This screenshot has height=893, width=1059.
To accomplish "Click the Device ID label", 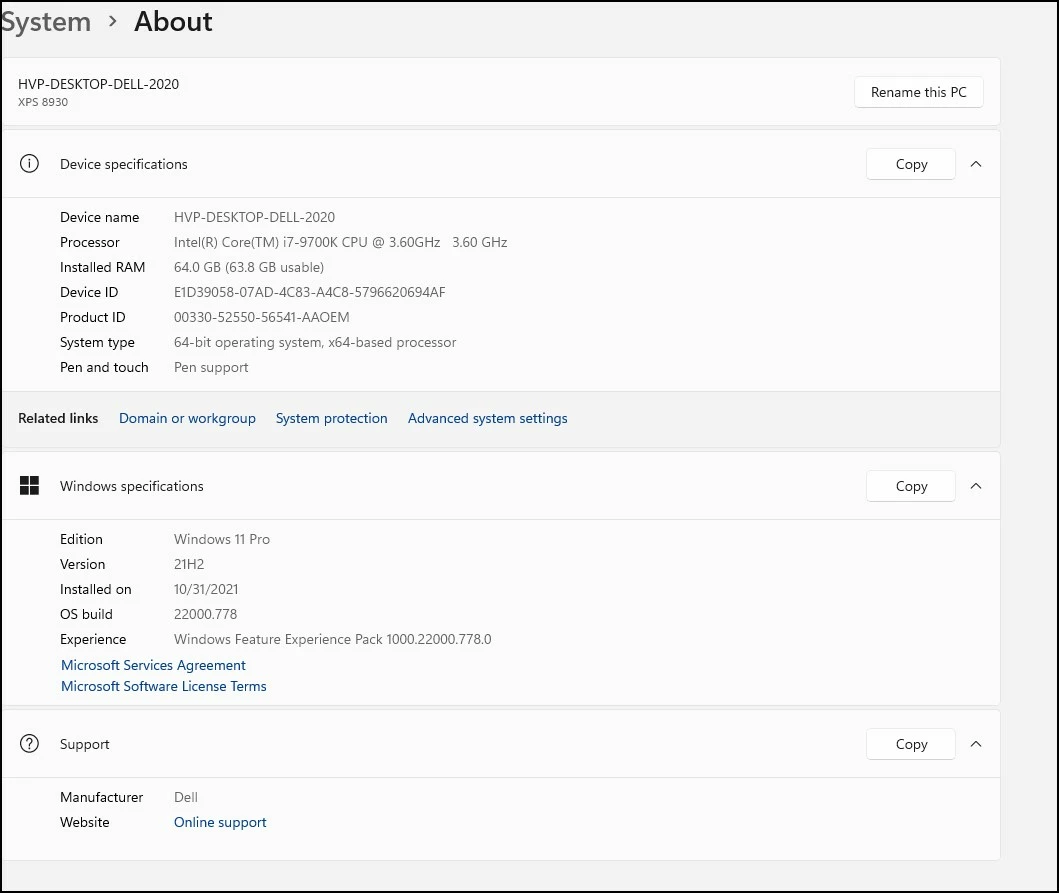I will pos(88,292).
